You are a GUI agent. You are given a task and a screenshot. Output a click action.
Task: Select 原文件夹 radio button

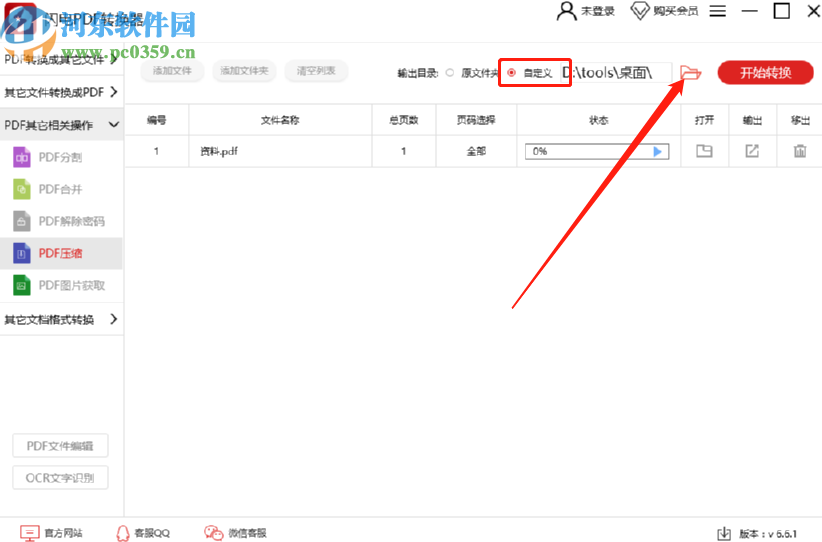tap(450, 73)
